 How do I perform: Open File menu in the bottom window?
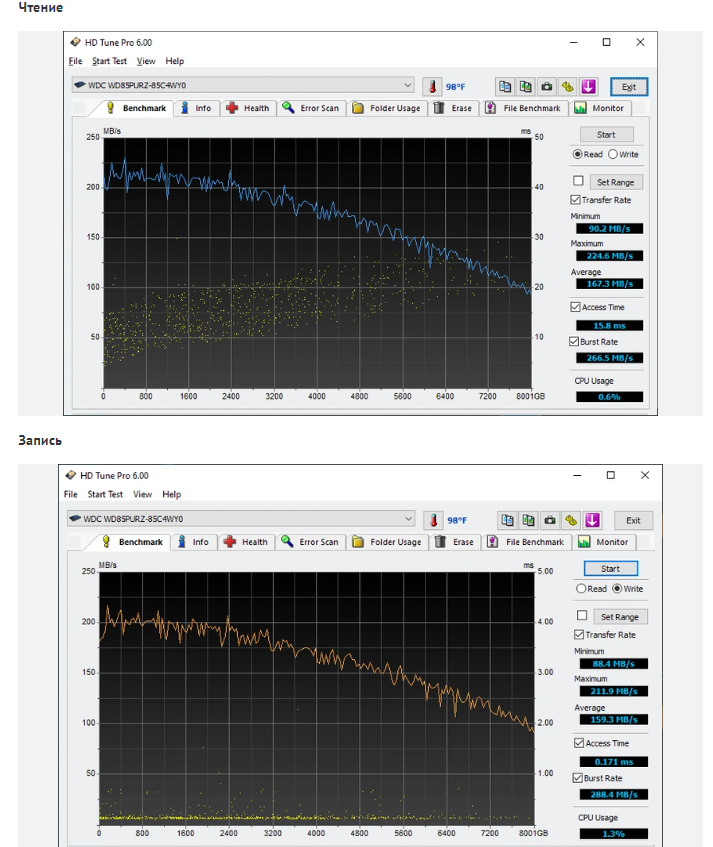click(71, 494)
